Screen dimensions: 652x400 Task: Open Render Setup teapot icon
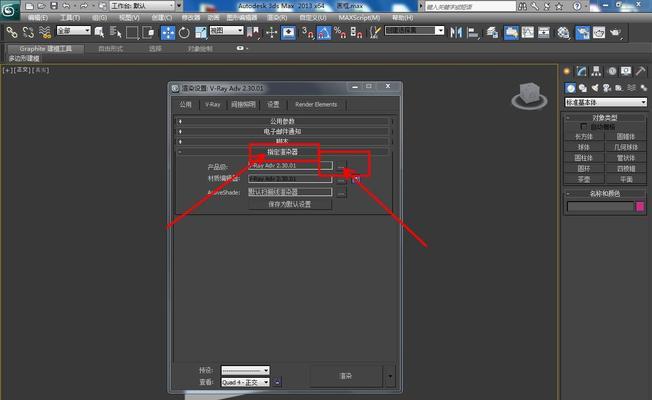pyautogui.click(x=583, y=32)
